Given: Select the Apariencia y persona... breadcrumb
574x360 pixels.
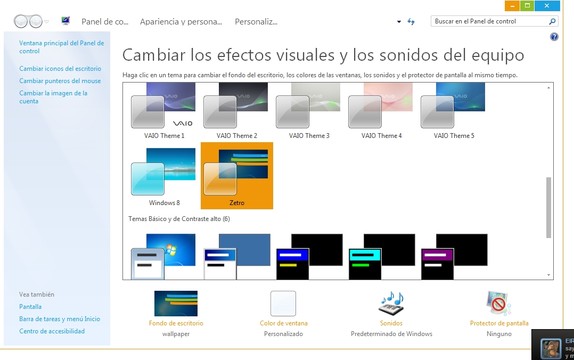Looking at the screenshot, I should pyautogui.click(x=181, y=22).
